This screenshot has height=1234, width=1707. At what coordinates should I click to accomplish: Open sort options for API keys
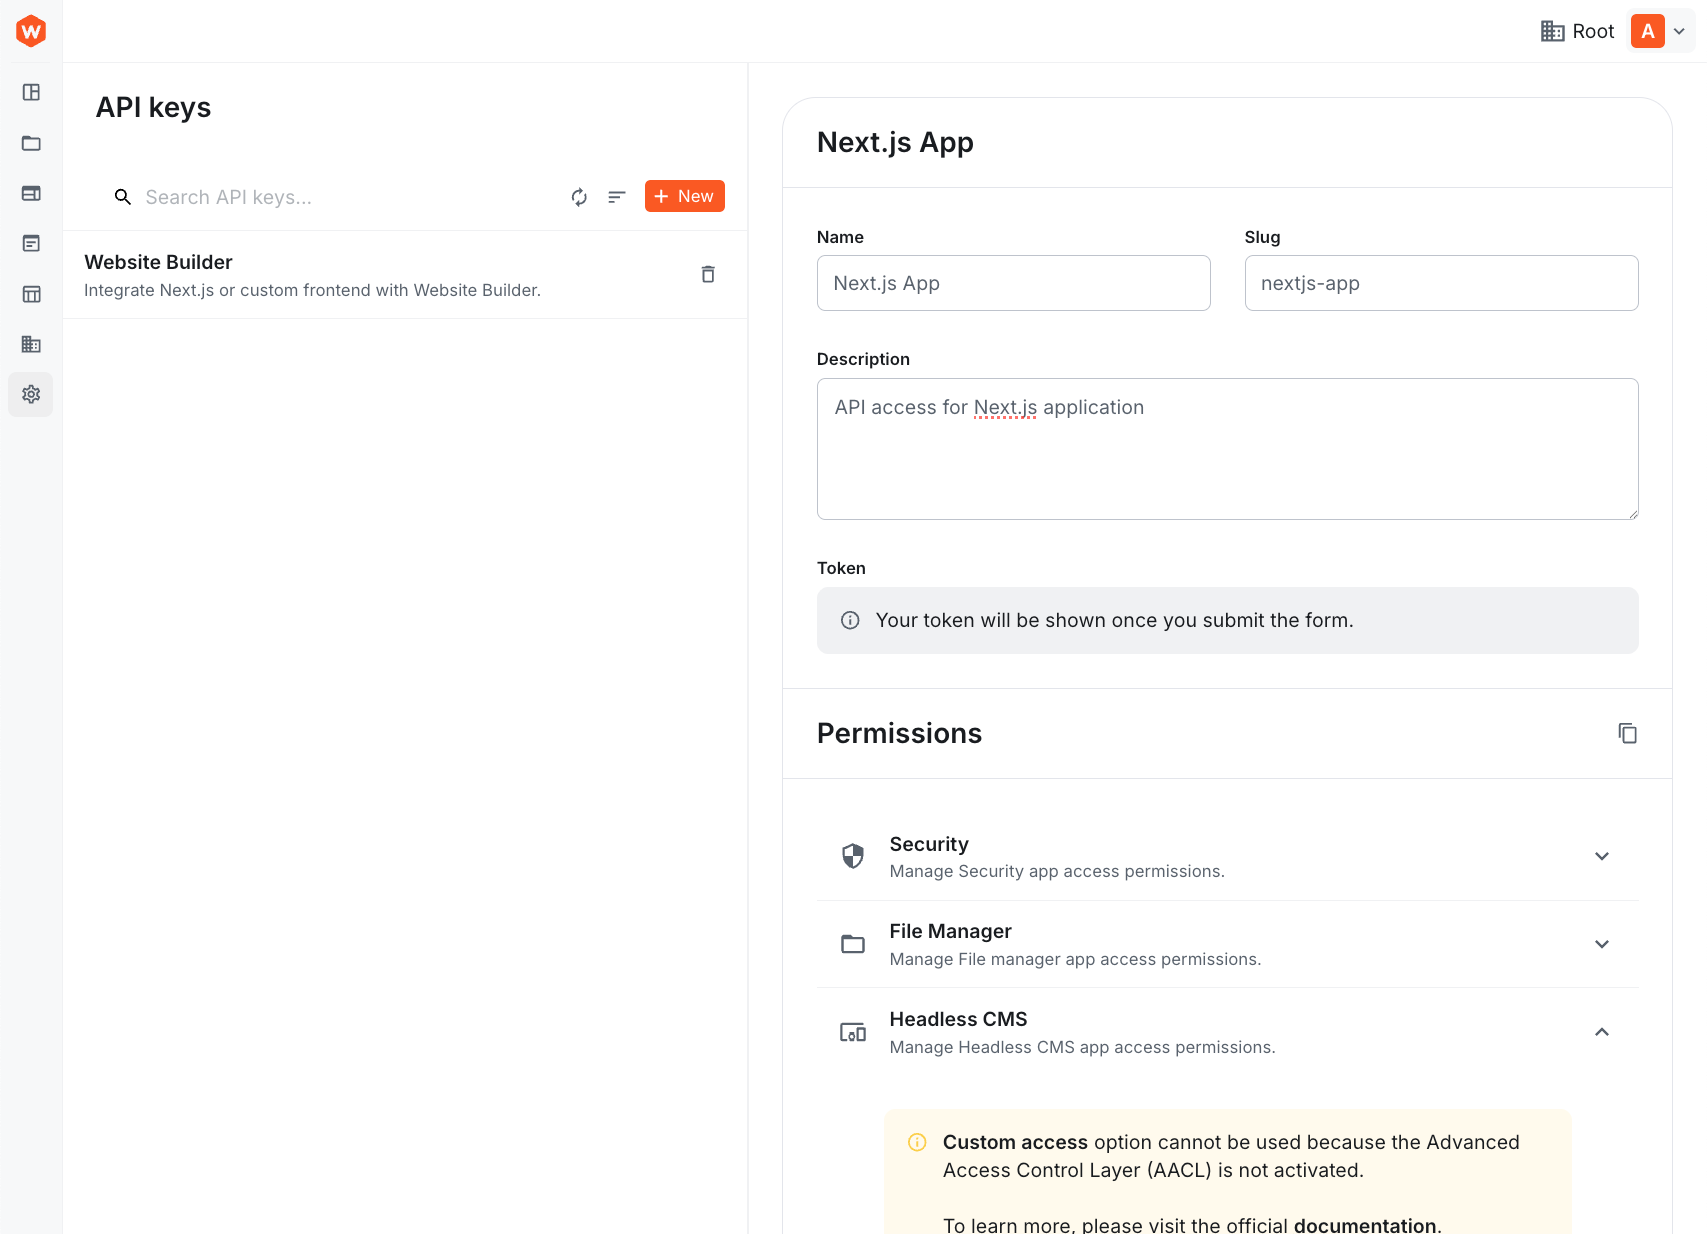click(x=616, y=197)
